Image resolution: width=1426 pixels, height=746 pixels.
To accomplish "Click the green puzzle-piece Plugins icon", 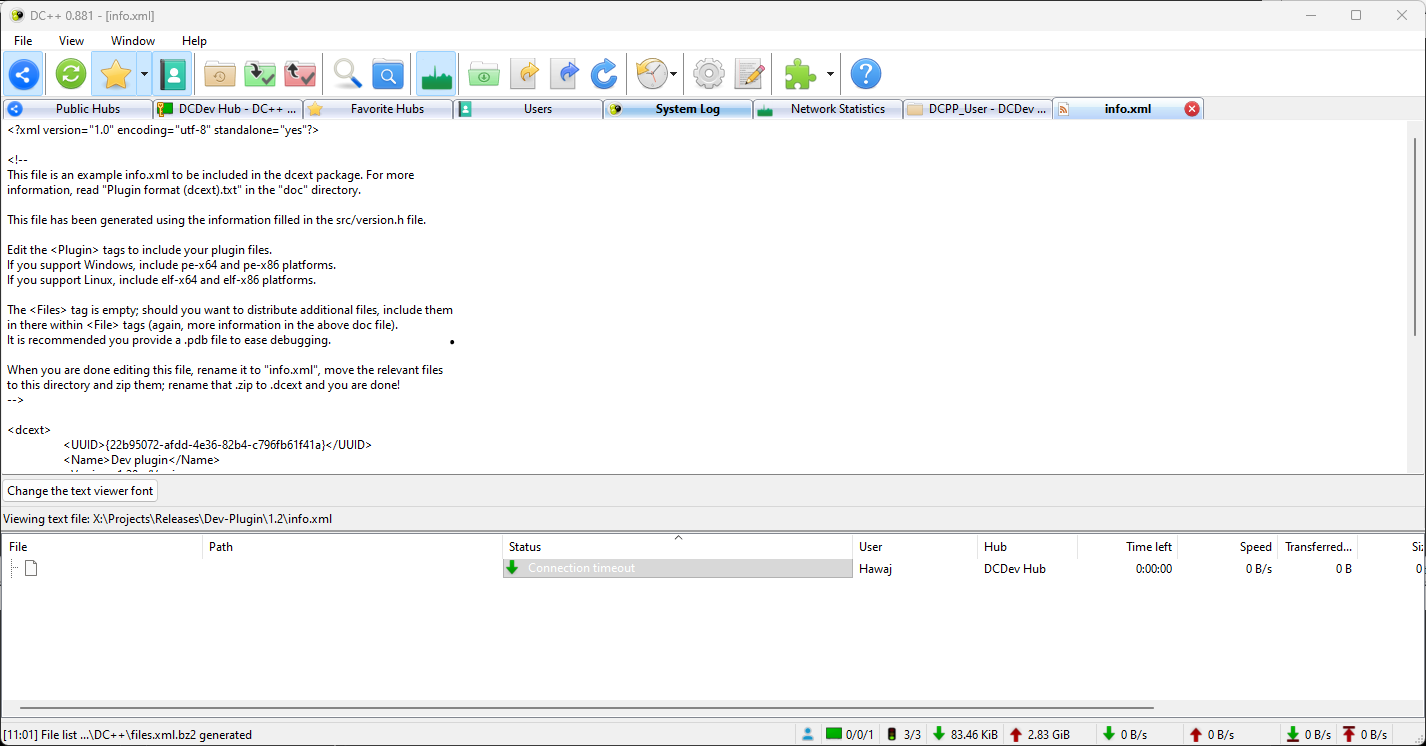I will tap(800, 74).
